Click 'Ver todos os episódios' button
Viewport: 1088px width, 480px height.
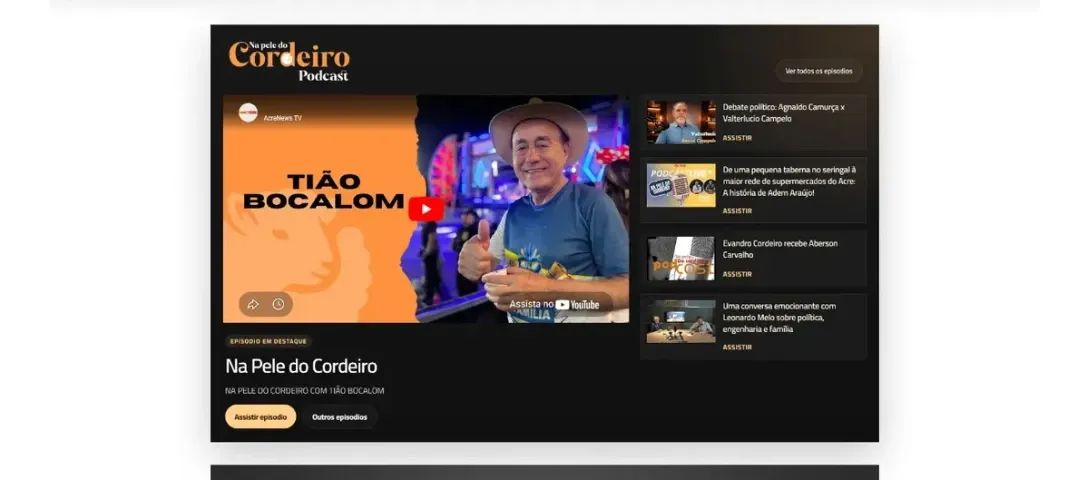point(819,71)
